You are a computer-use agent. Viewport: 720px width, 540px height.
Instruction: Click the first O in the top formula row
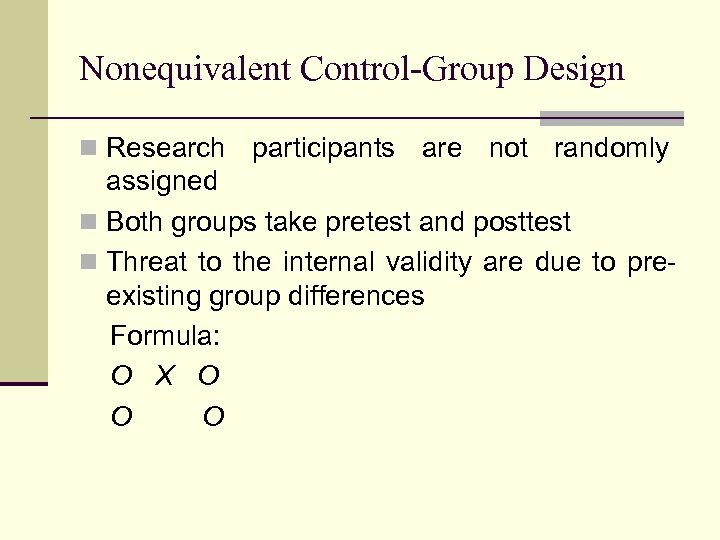tap(122, 376)
